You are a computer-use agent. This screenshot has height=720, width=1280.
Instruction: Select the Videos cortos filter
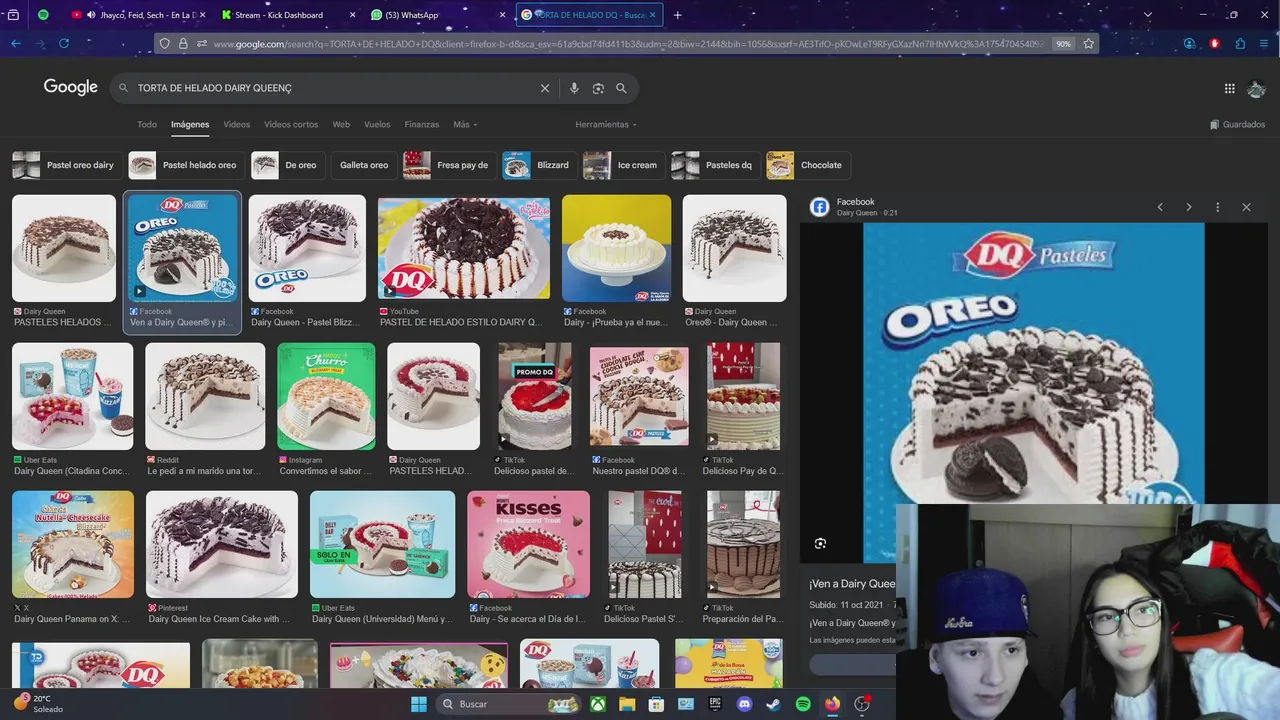[291, 125]
